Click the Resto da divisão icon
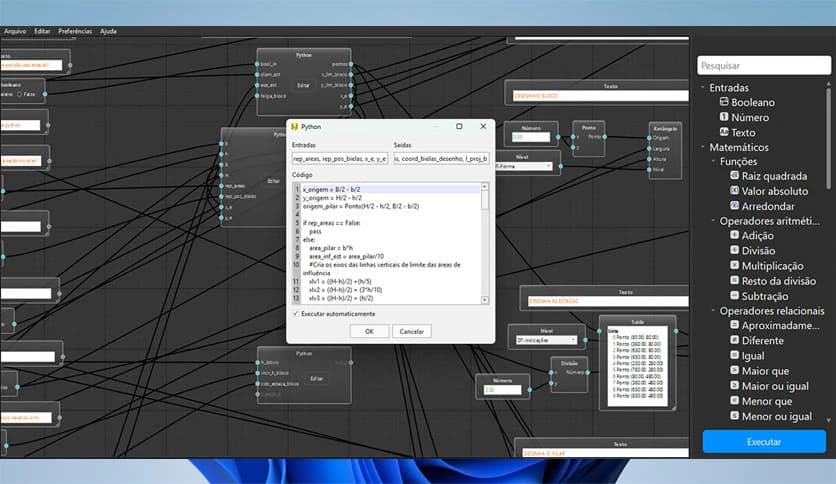Viewport: 836px width, 484px height. 734,280
